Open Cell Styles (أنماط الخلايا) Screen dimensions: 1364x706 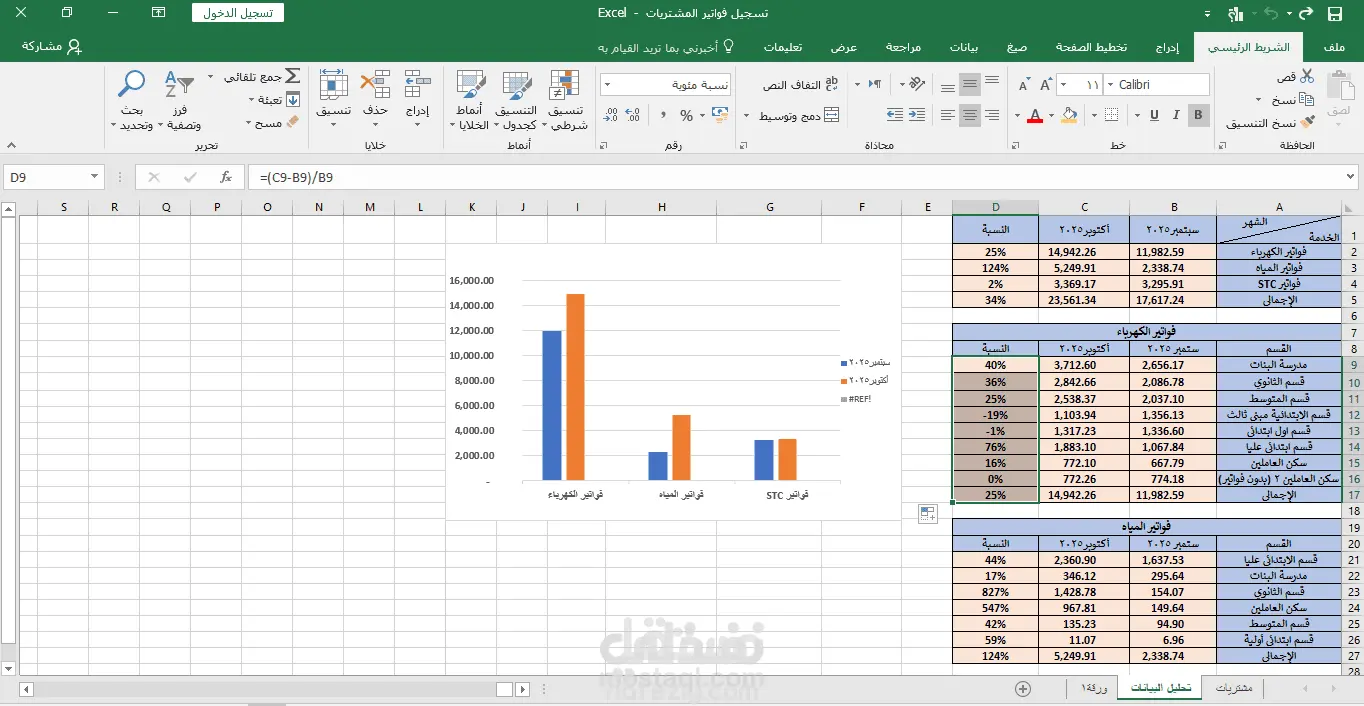click(468, 100)
